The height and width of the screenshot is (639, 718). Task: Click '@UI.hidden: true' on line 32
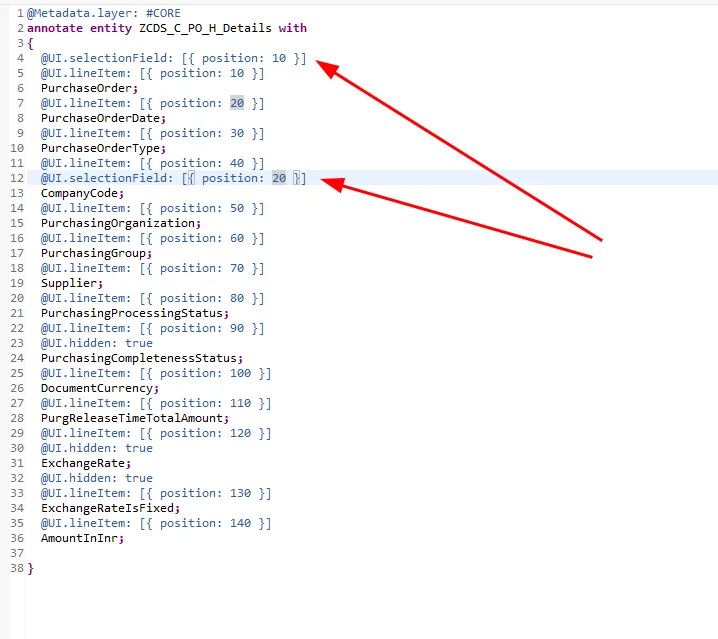pyautogui.click(x=97, y=478)
